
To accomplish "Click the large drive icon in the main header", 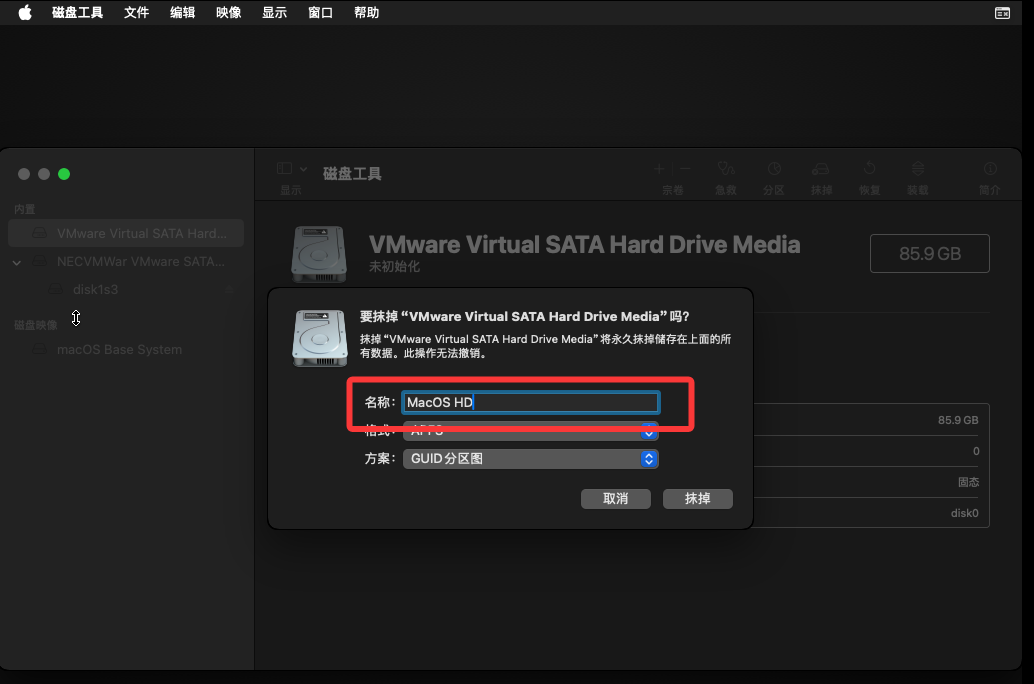I will (319, 254).
